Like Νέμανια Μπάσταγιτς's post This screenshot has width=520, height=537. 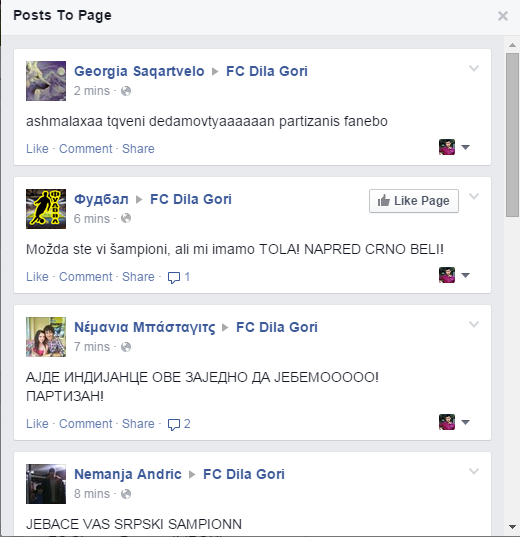point(37,424)
